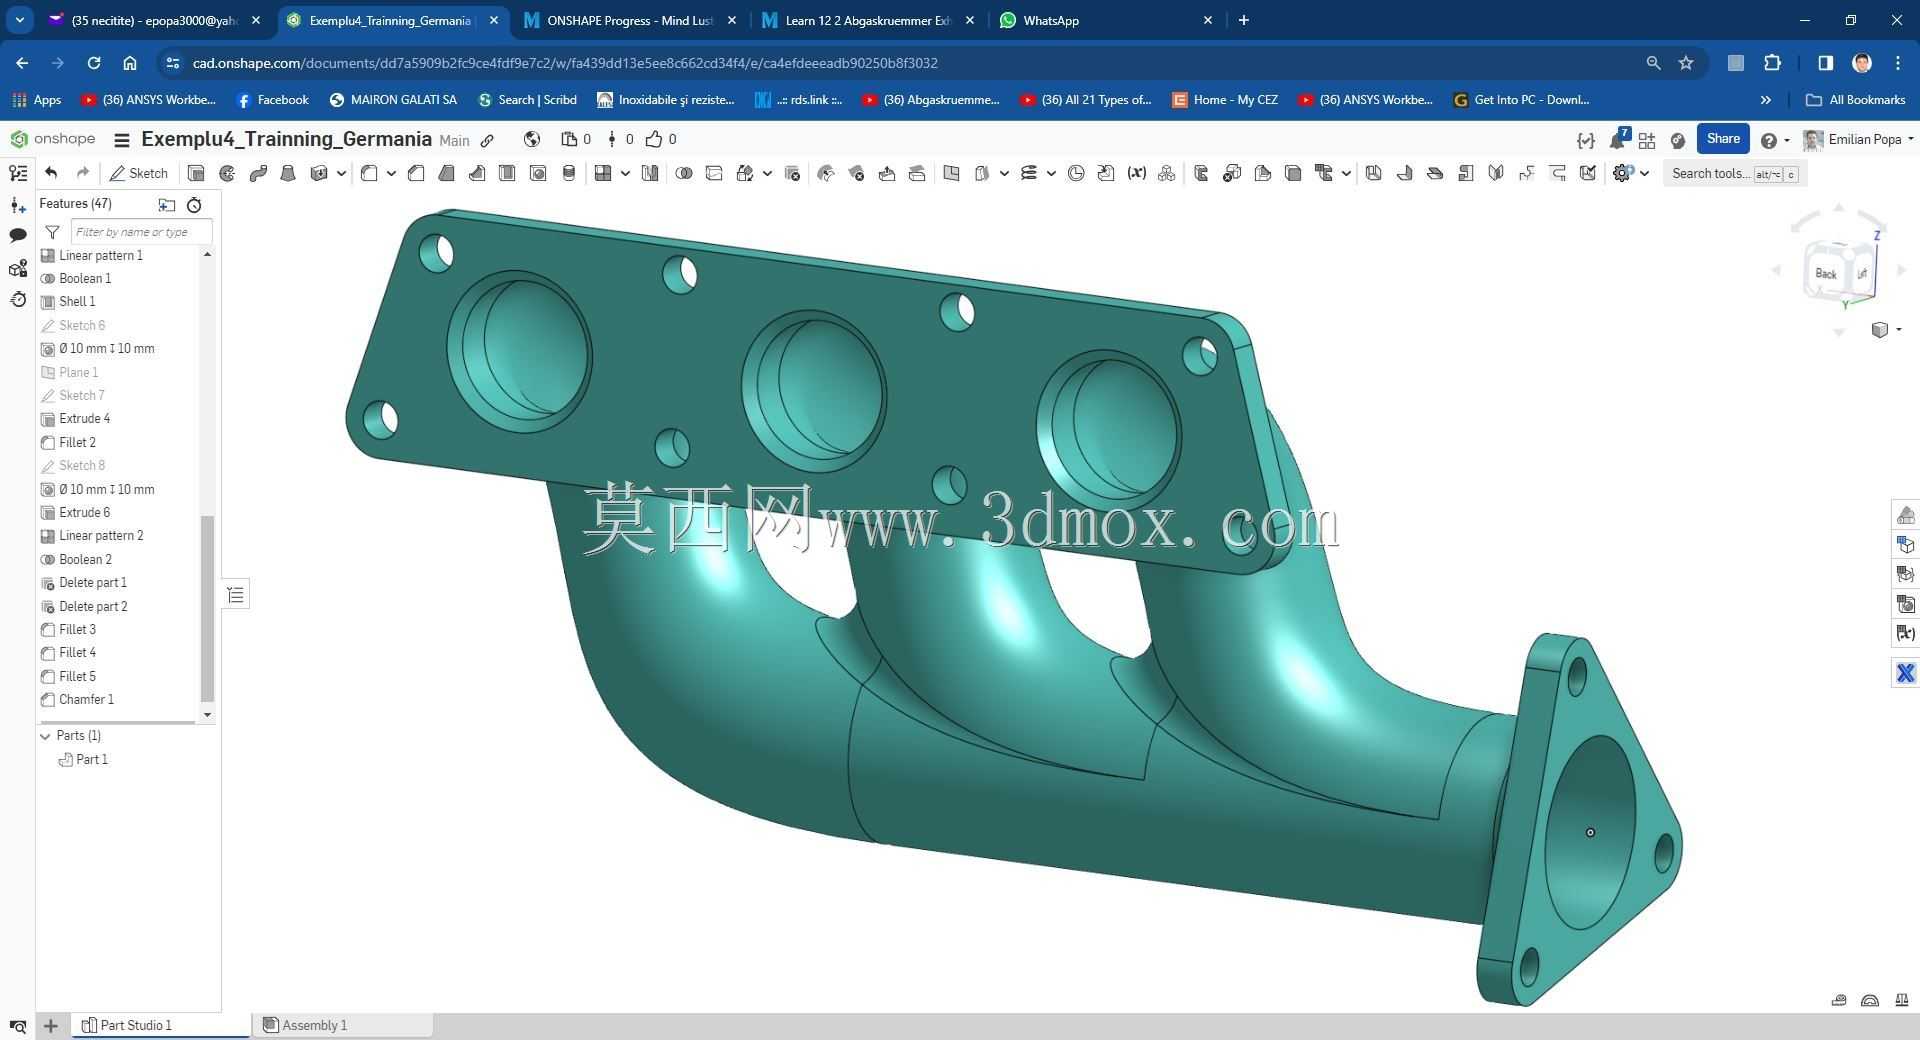Open the Facebook bookmark
Viewport: 1920px width, 1040px height.
(x=273, y=100)
